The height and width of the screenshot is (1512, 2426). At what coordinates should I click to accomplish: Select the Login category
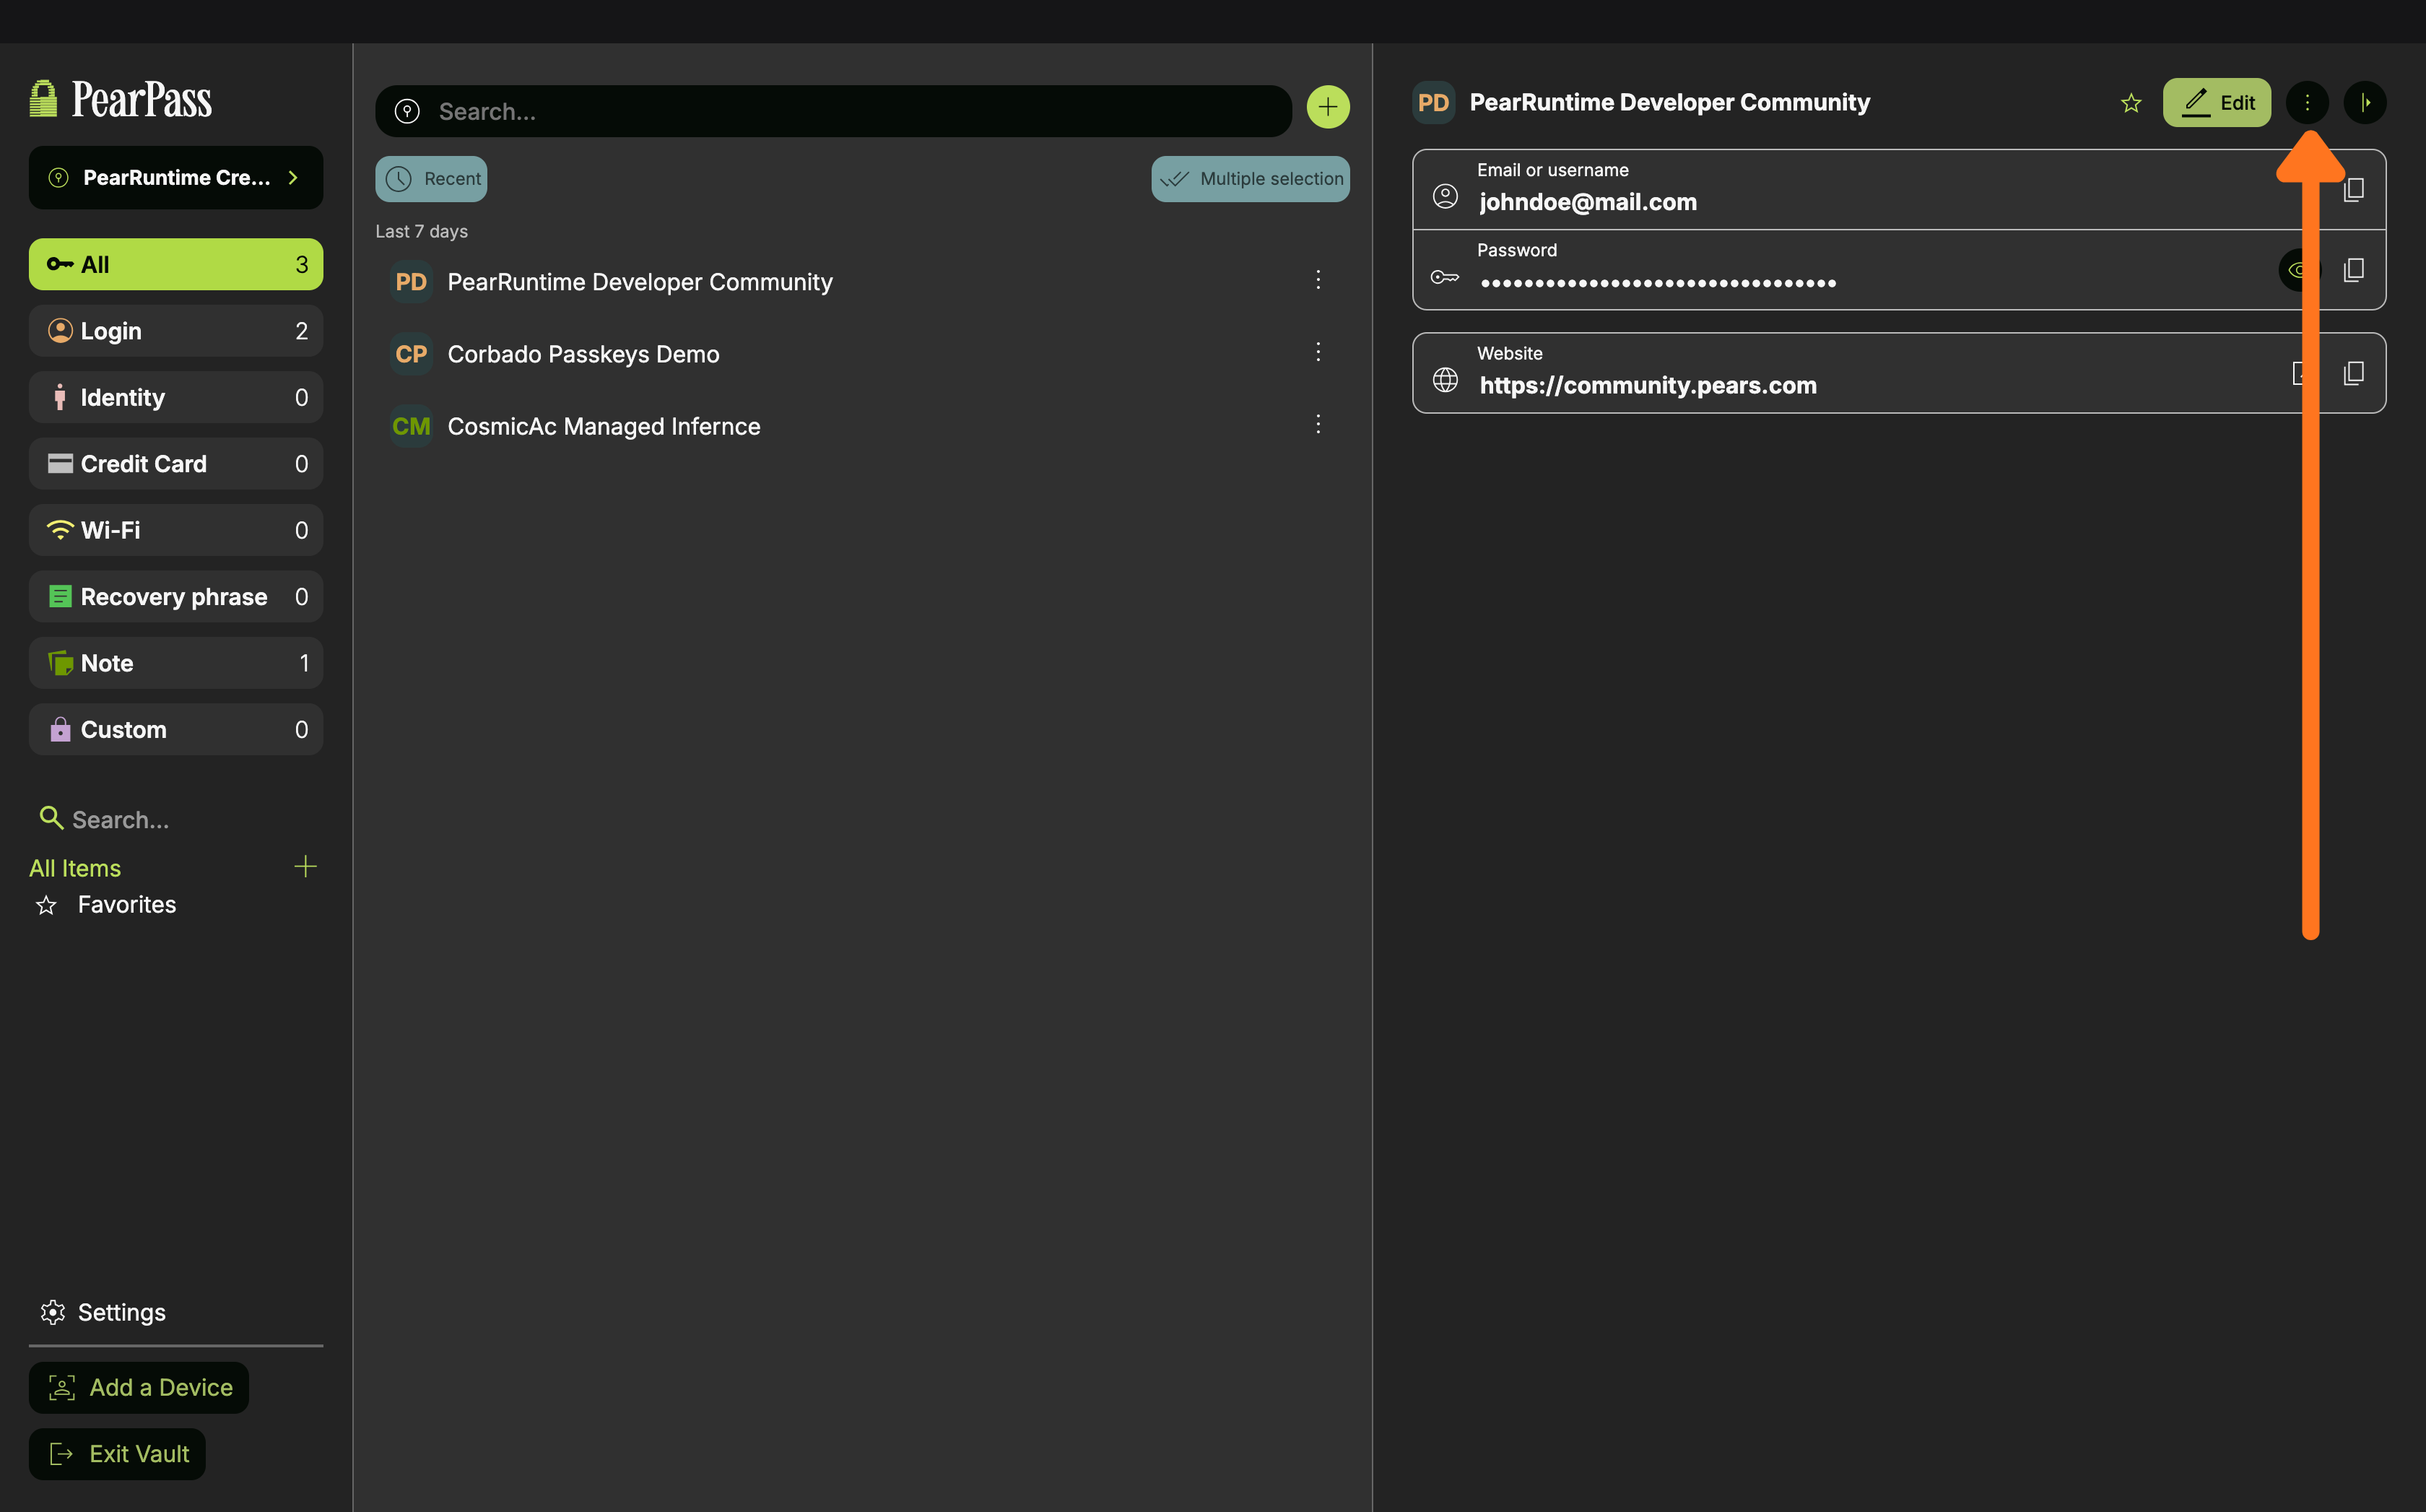176,331
